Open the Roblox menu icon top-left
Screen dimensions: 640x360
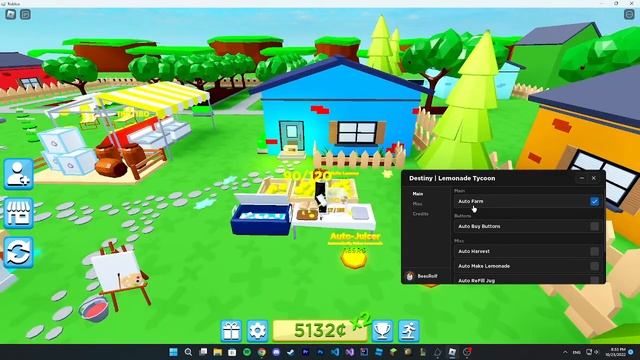pyautogui.click(x=11, y=14)
